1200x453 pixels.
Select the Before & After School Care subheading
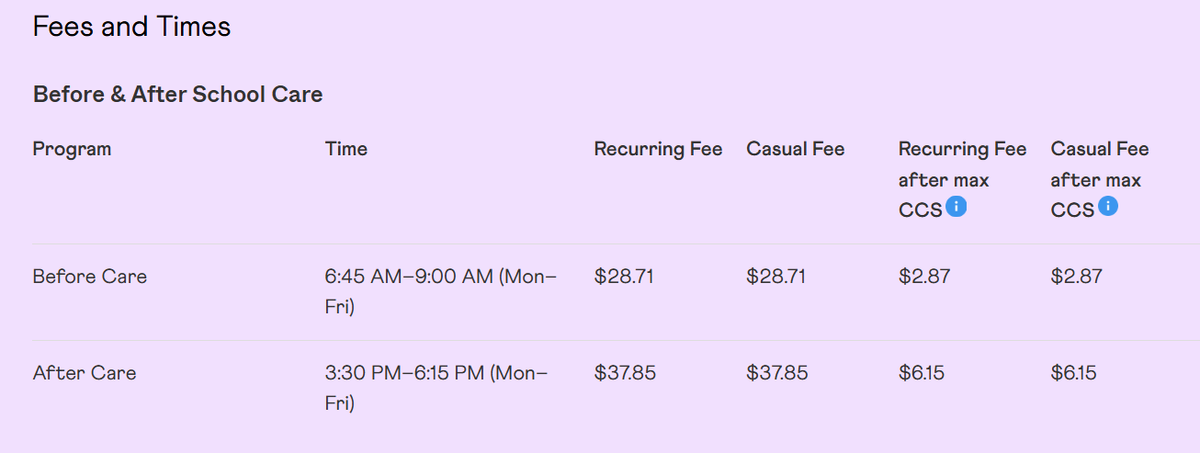tap(178, 95)
